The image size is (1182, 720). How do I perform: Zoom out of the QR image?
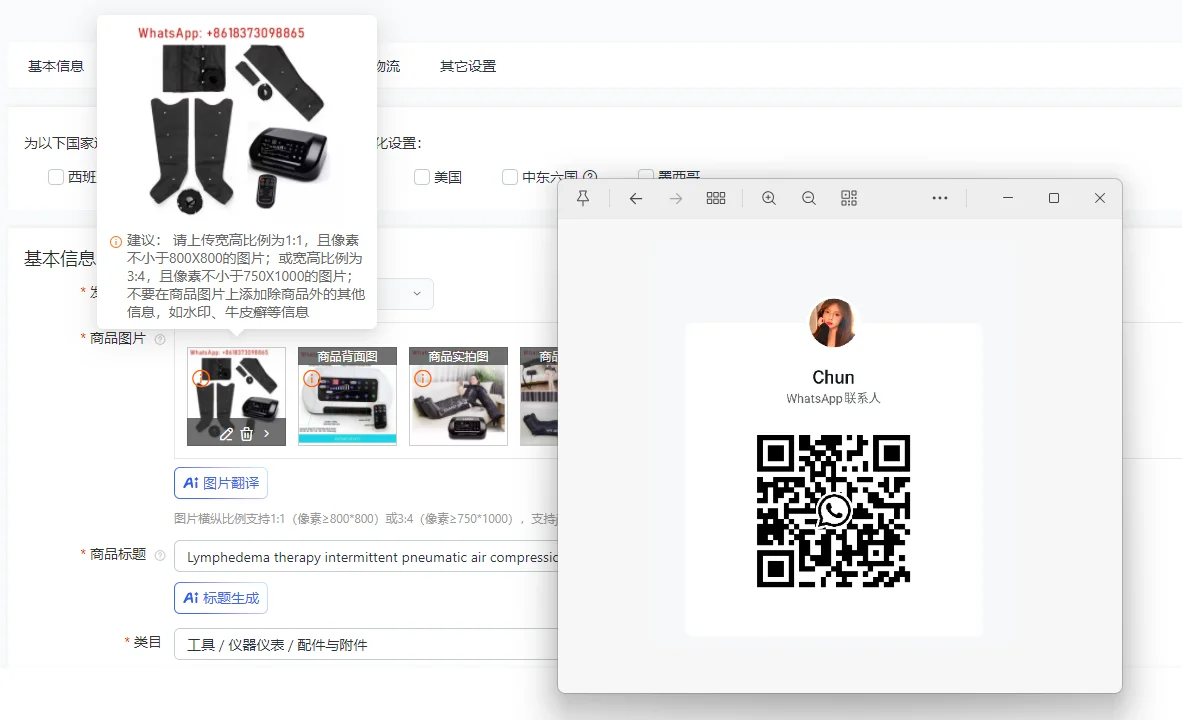pos(809,198)
